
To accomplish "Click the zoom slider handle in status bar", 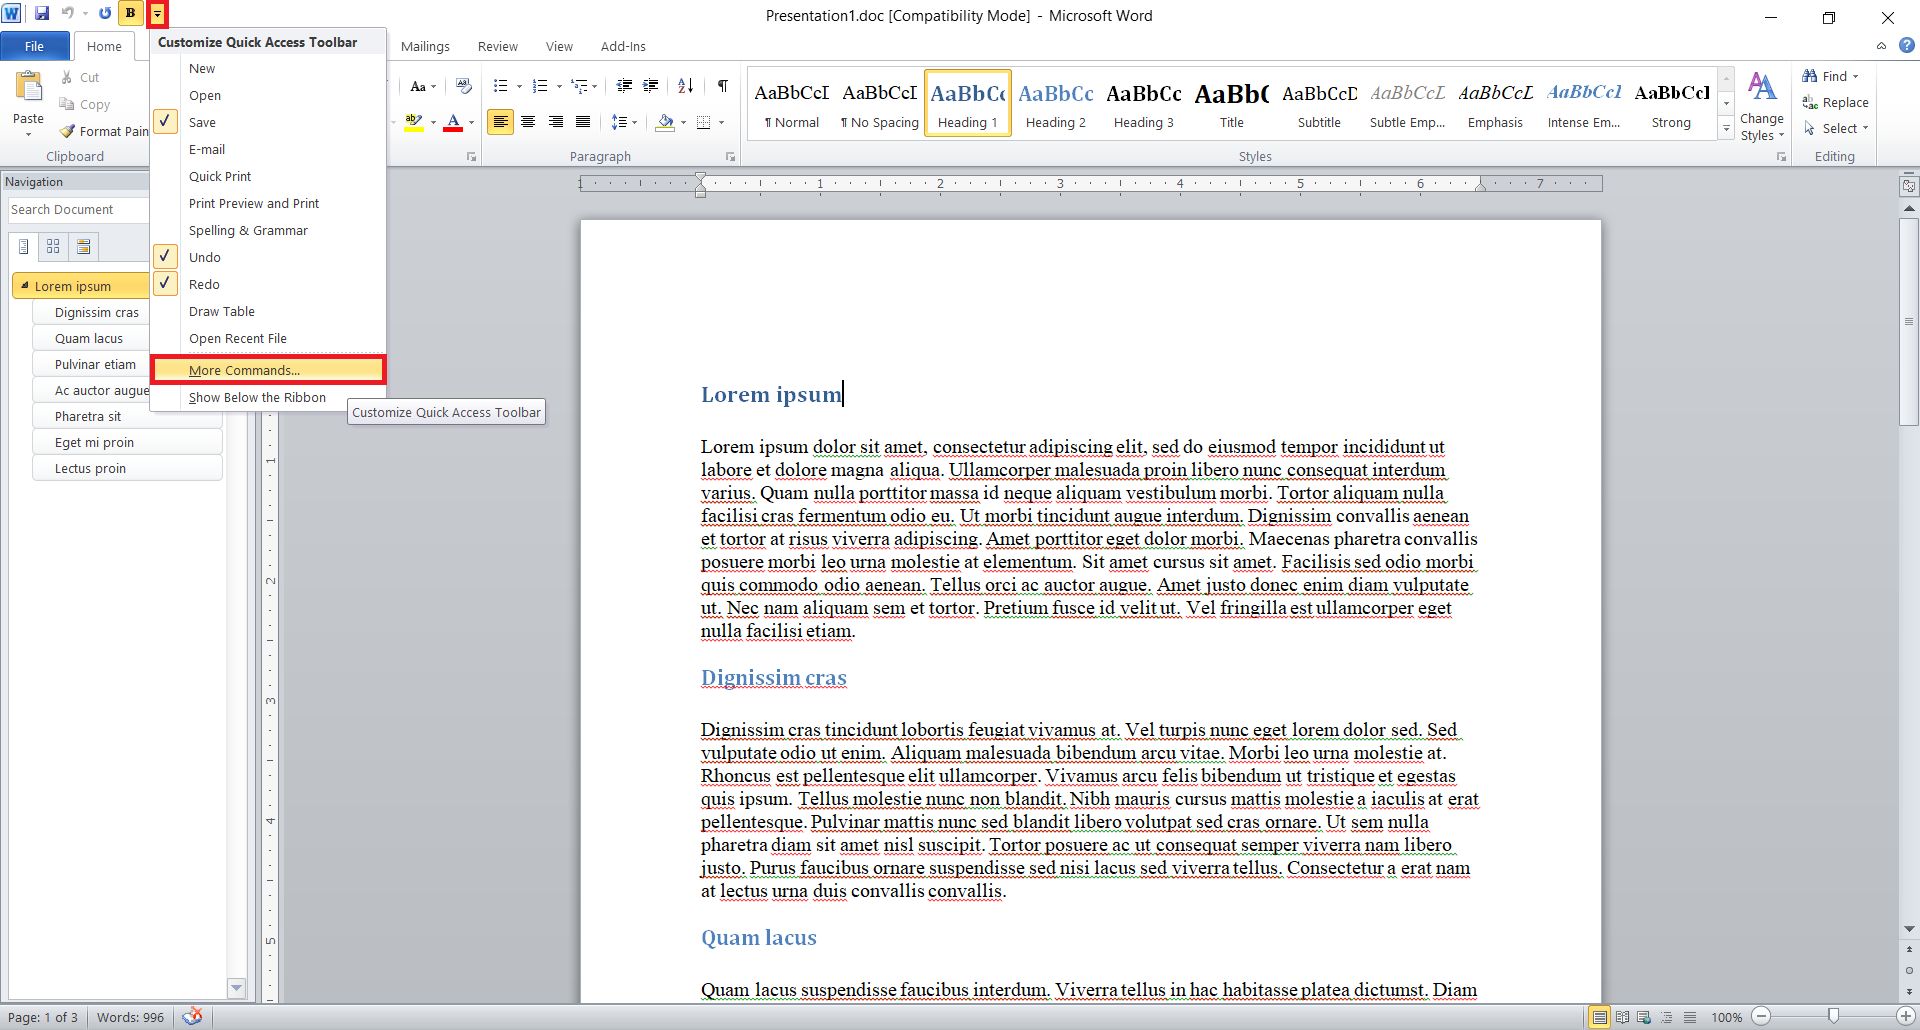I will 1833,1017.
